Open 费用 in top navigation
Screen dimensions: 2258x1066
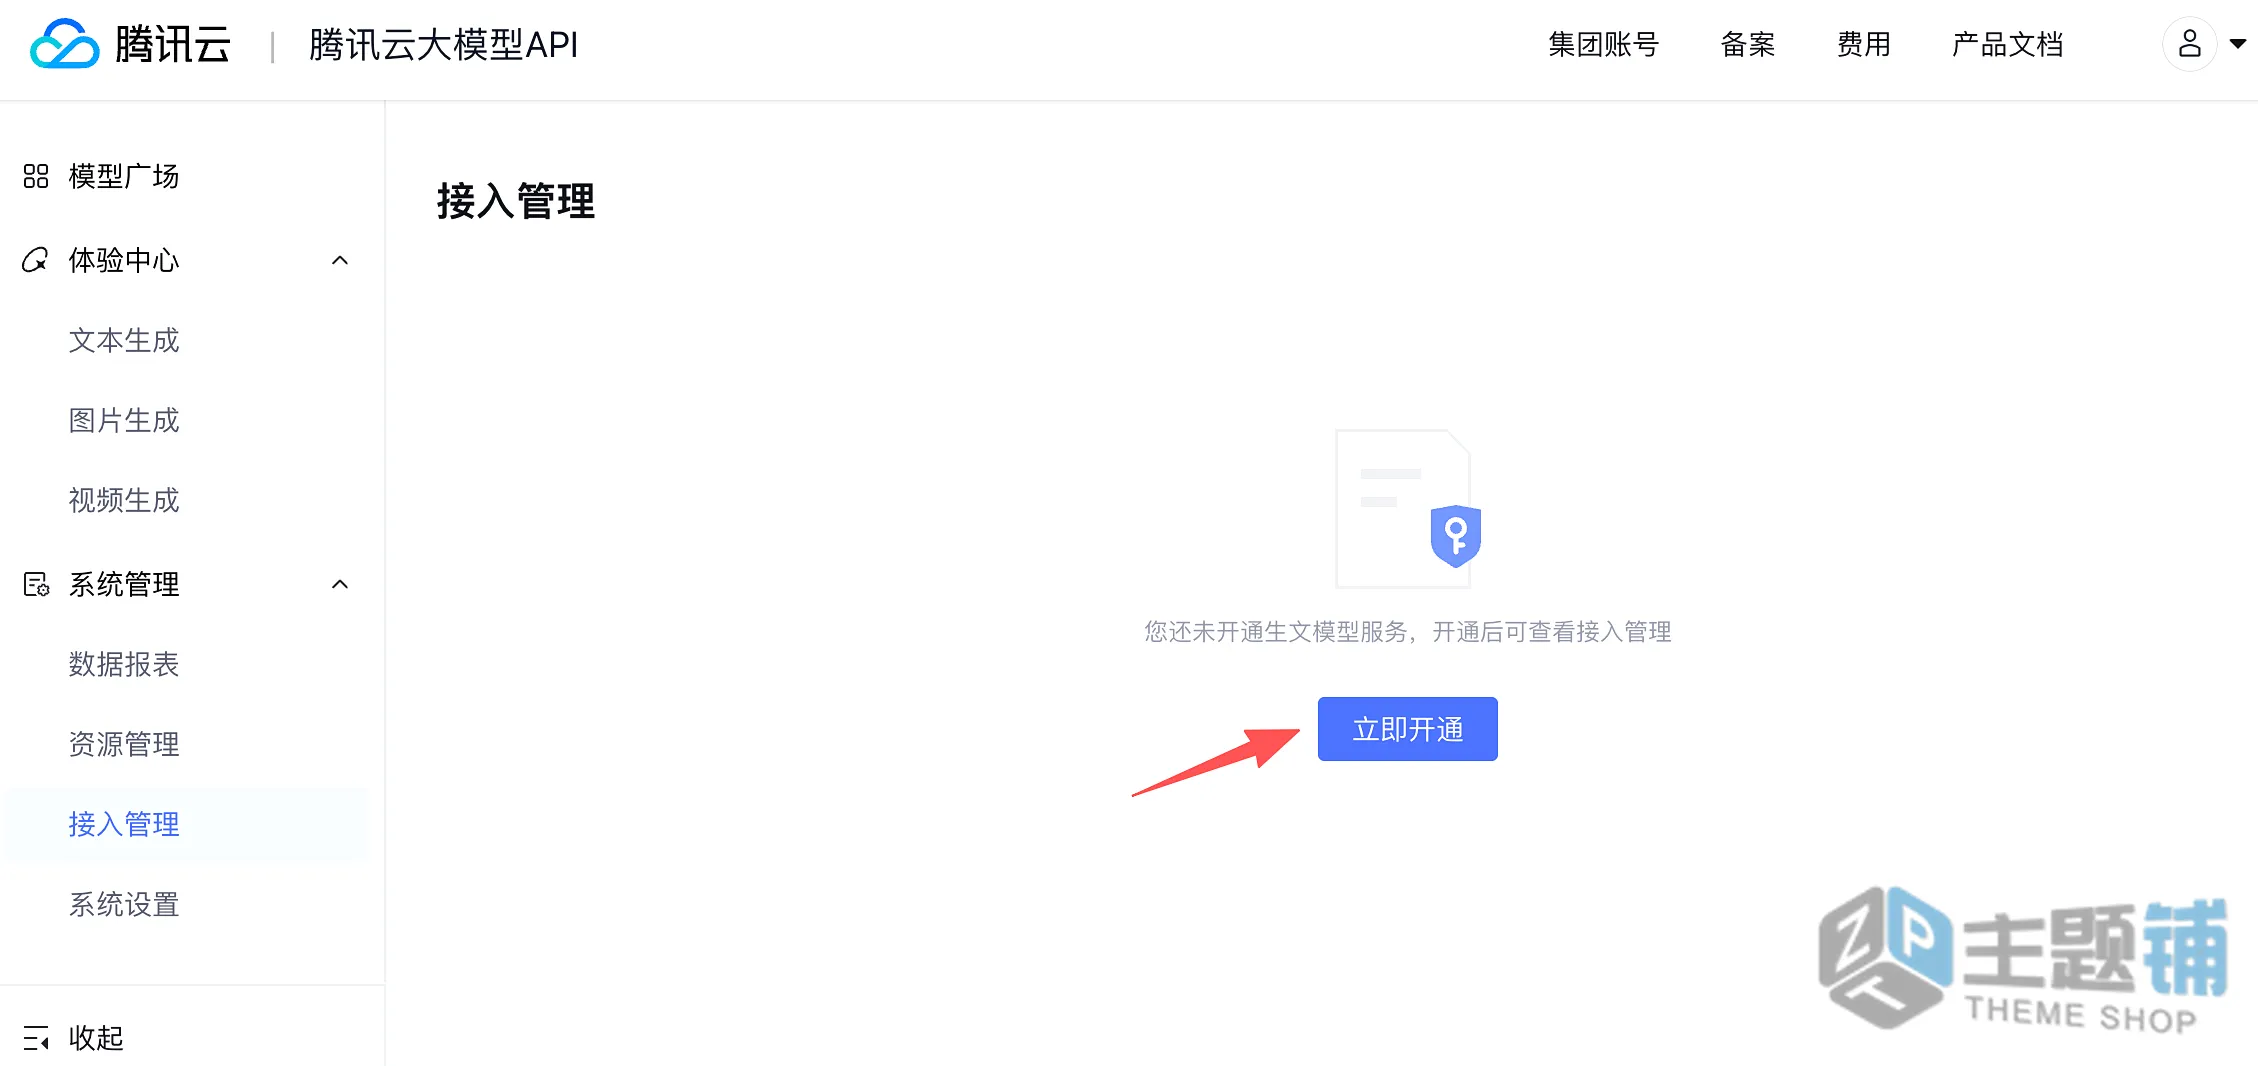(1863, 44)
